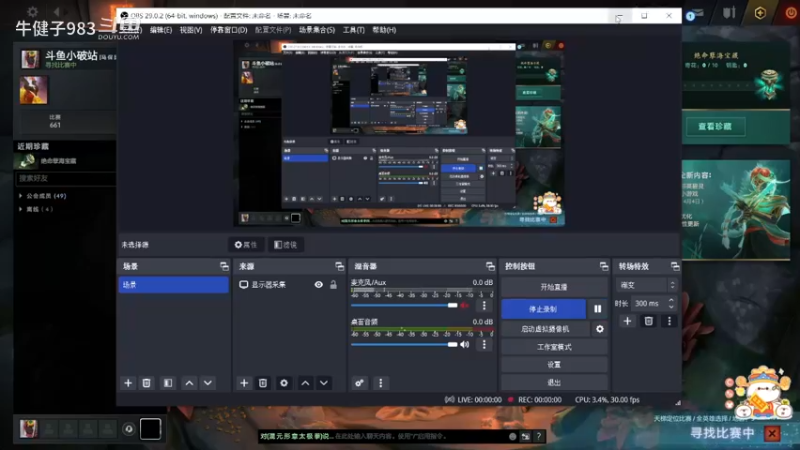The image size is (800, 450).
Task: Decrease transition duration with down stepper
Action: [x=671, y=307]
